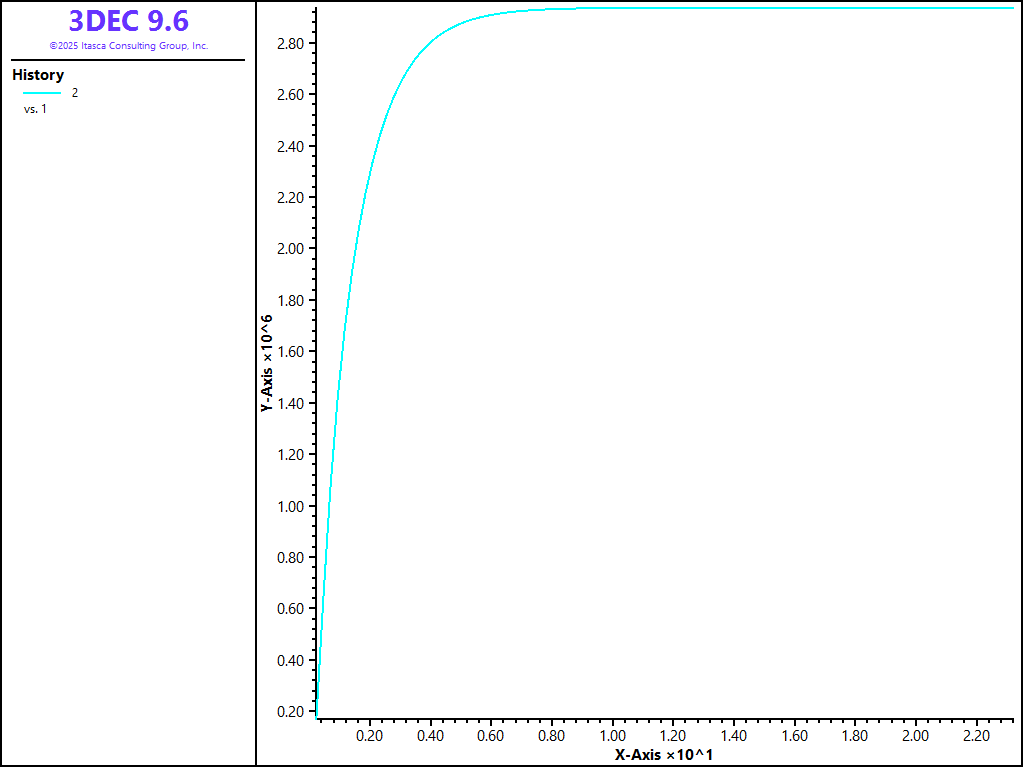The image size is (1024, 768).
Task: Select the 1.00 tick label on X-axis
Action: click(x=612, y=736)
